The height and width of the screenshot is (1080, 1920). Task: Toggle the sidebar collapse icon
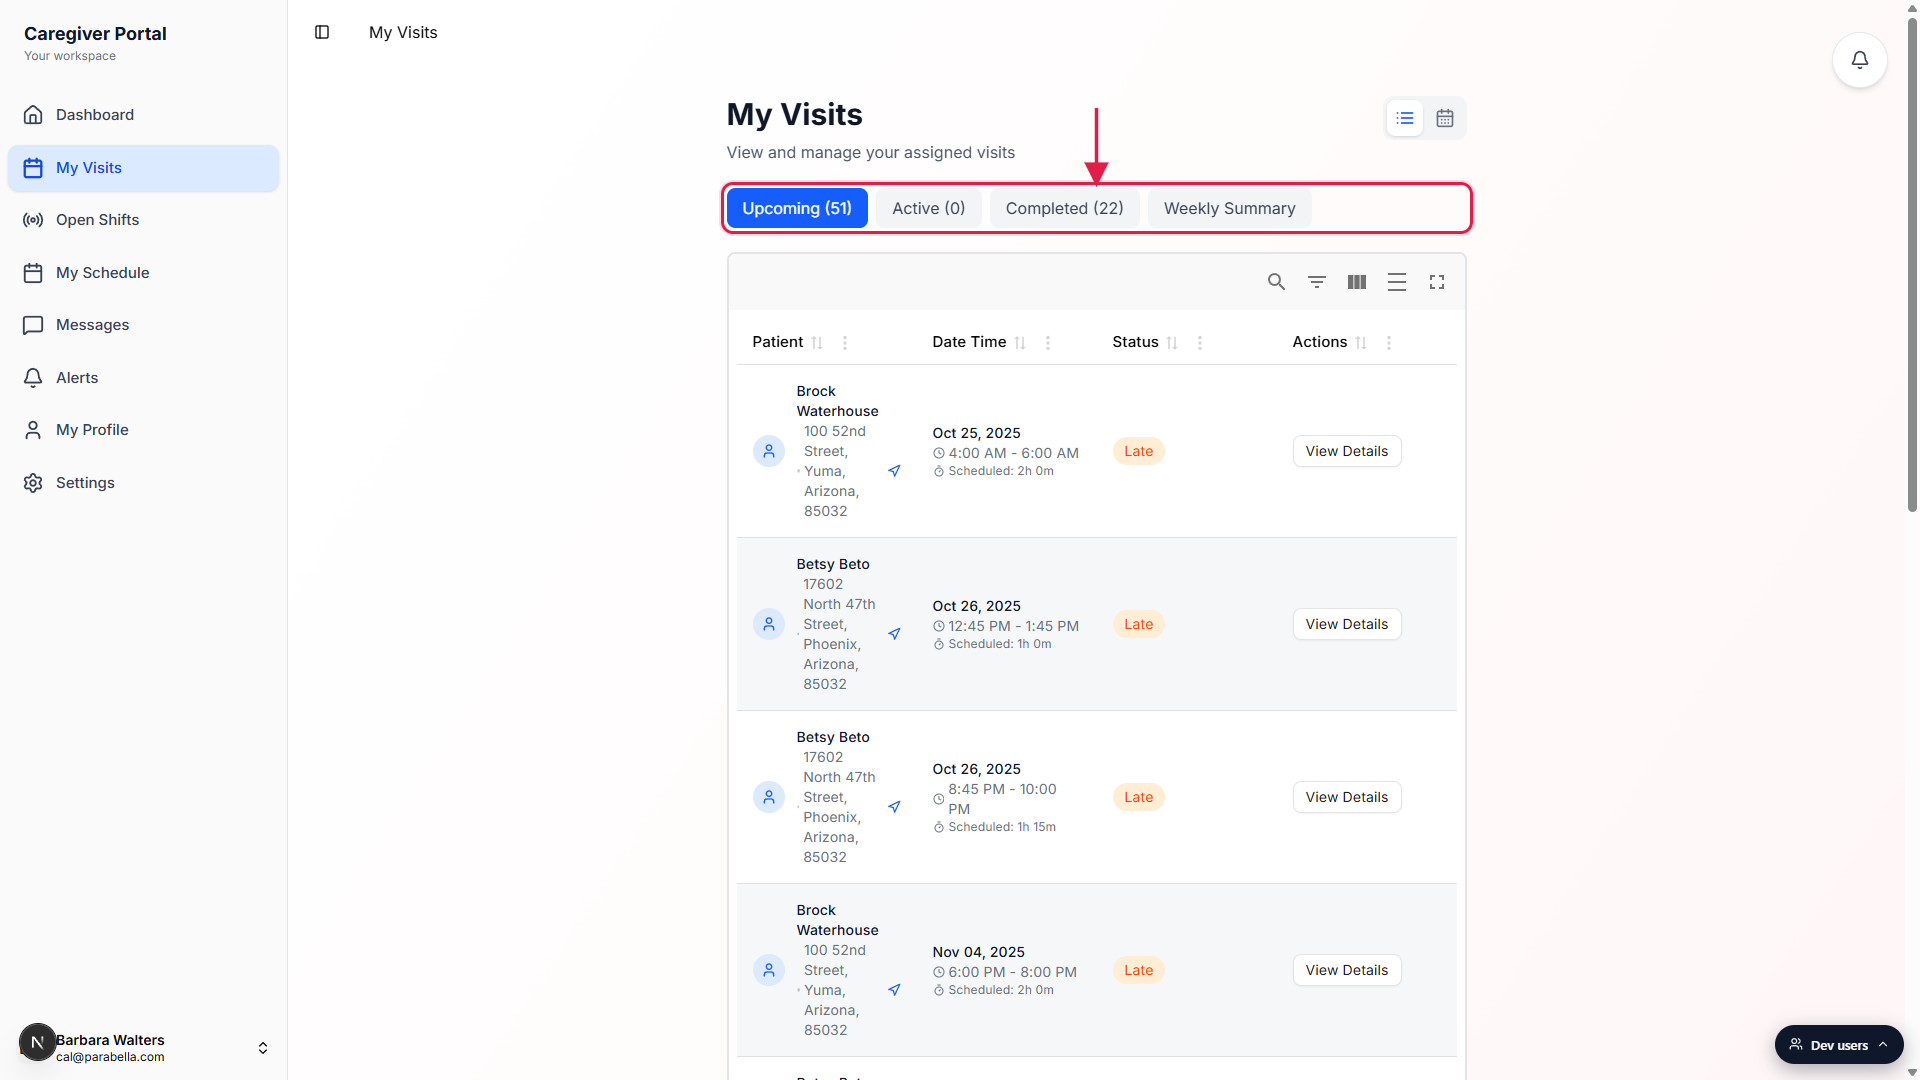(322, 32)
